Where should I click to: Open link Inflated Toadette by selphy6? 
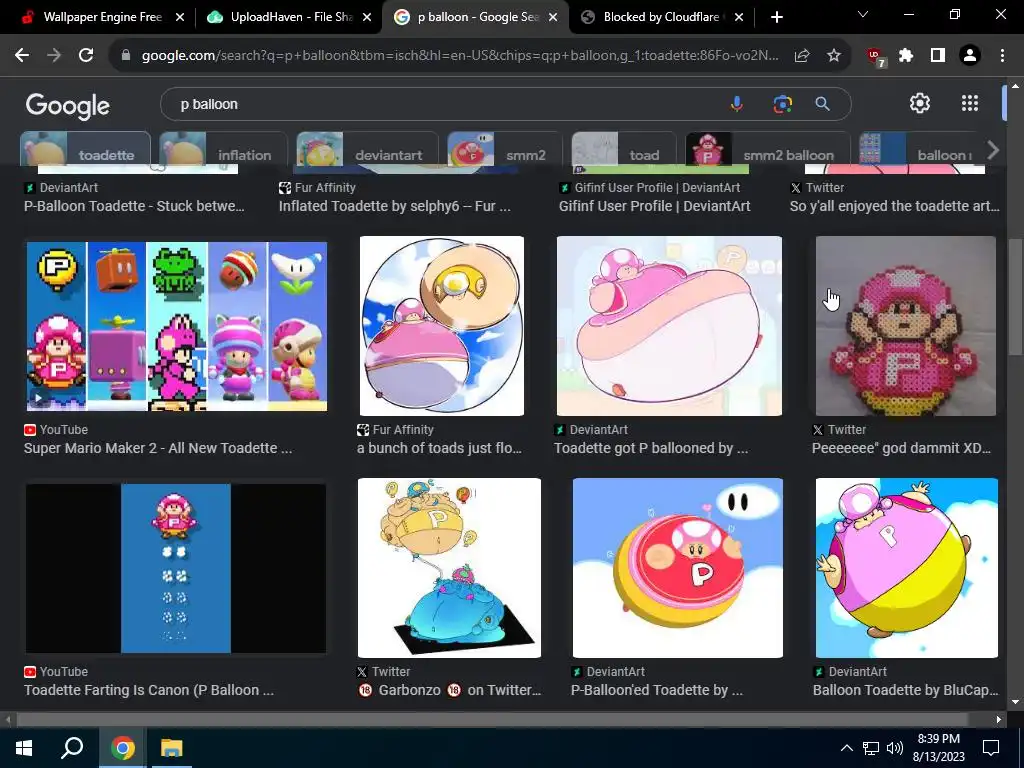394,206
